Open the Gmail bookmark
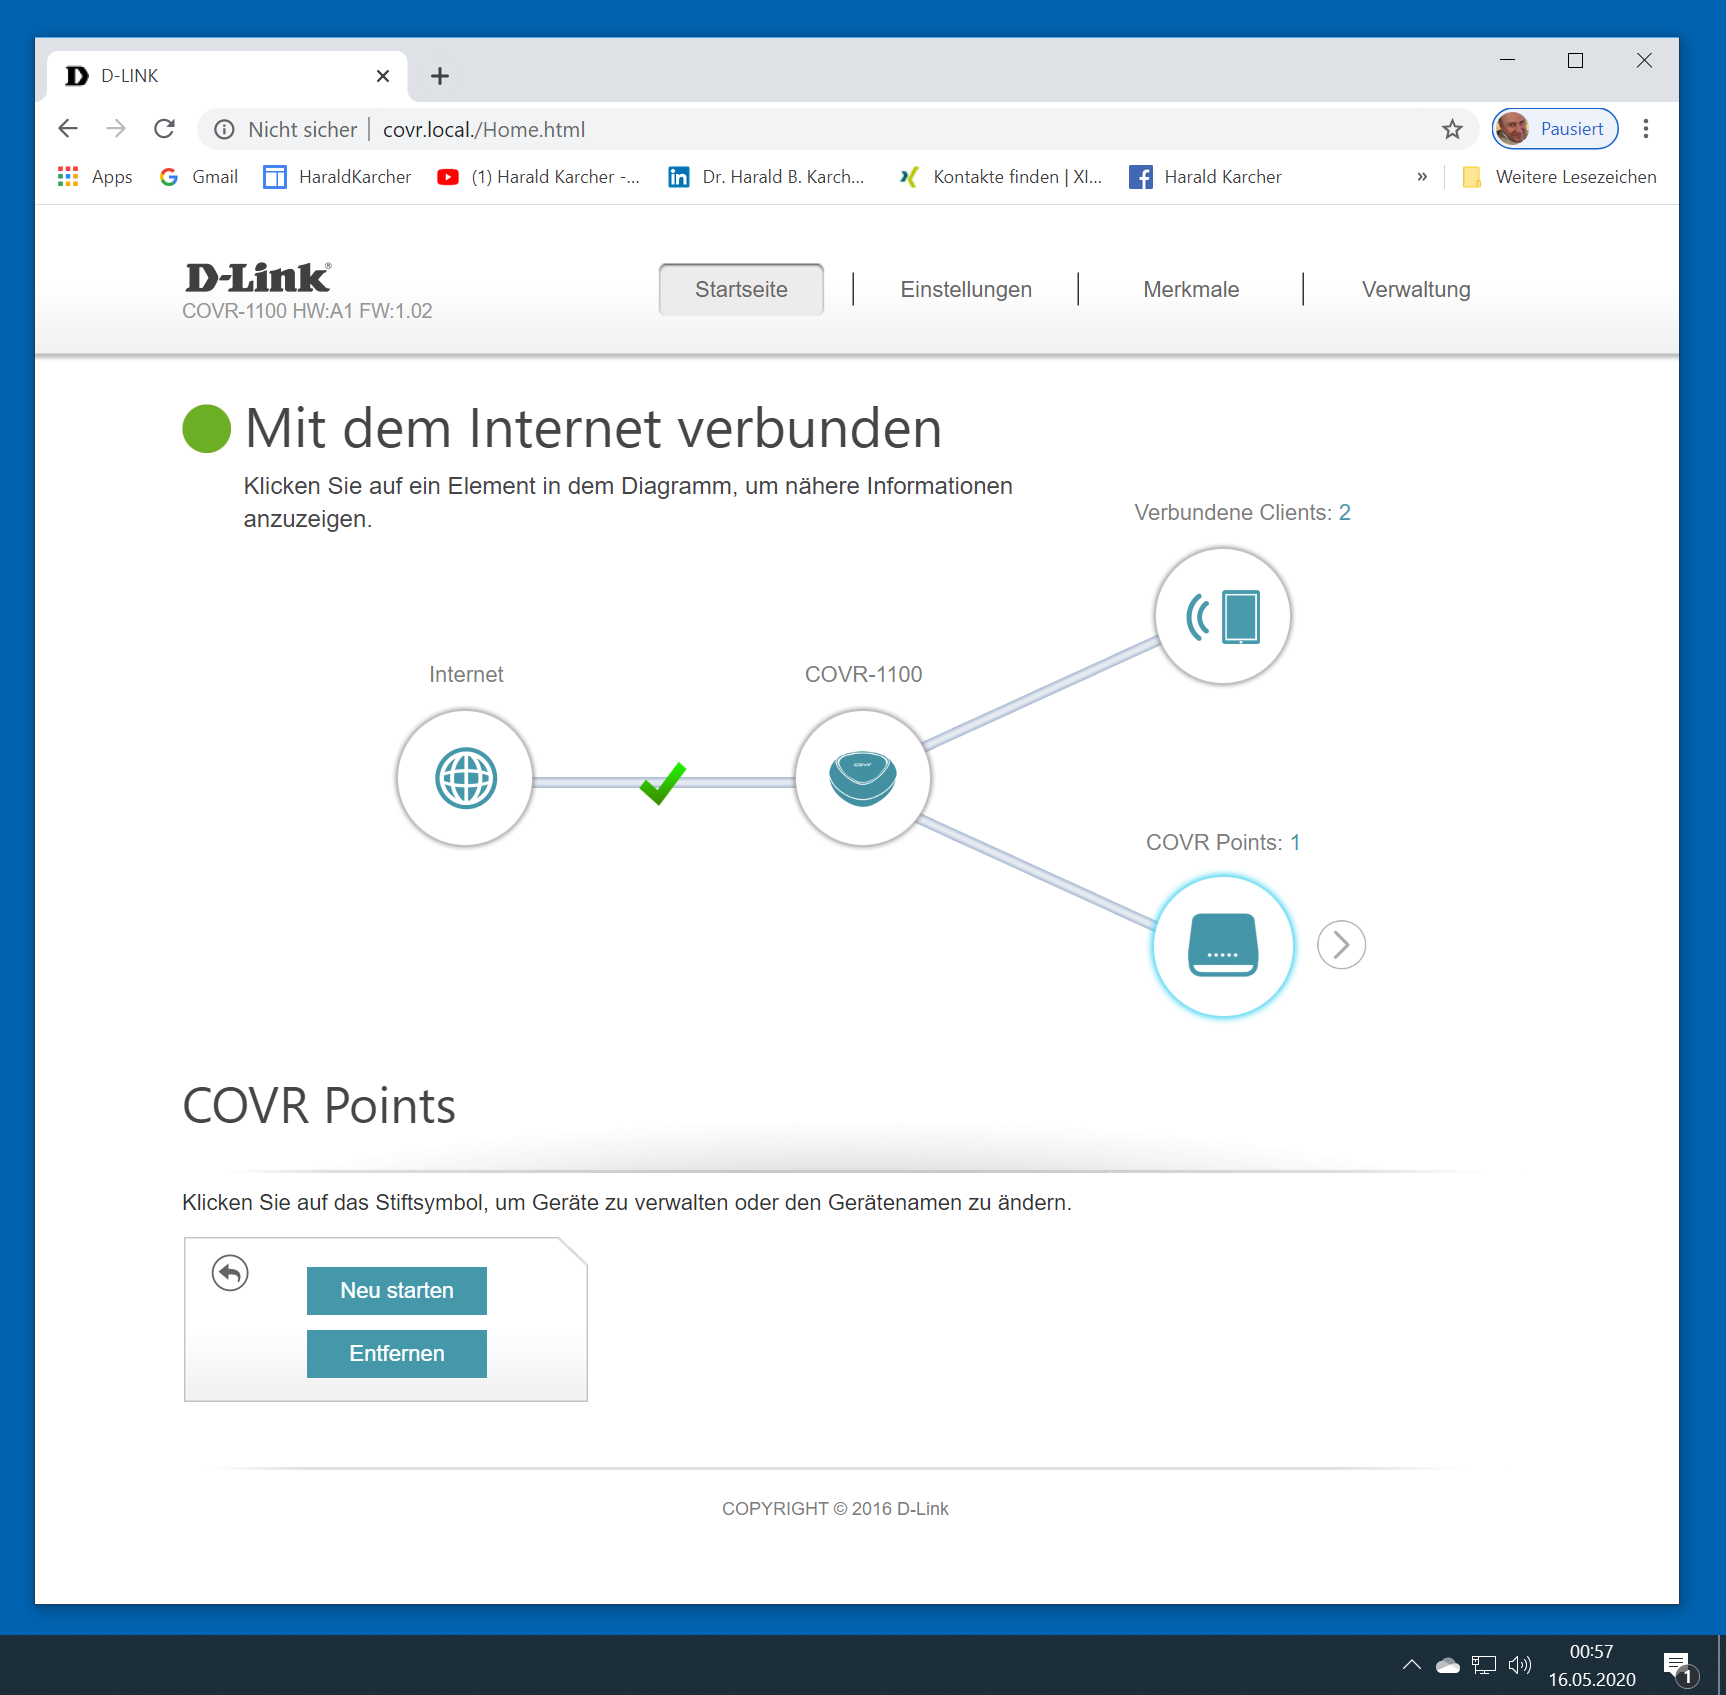 tap(199, 177)
